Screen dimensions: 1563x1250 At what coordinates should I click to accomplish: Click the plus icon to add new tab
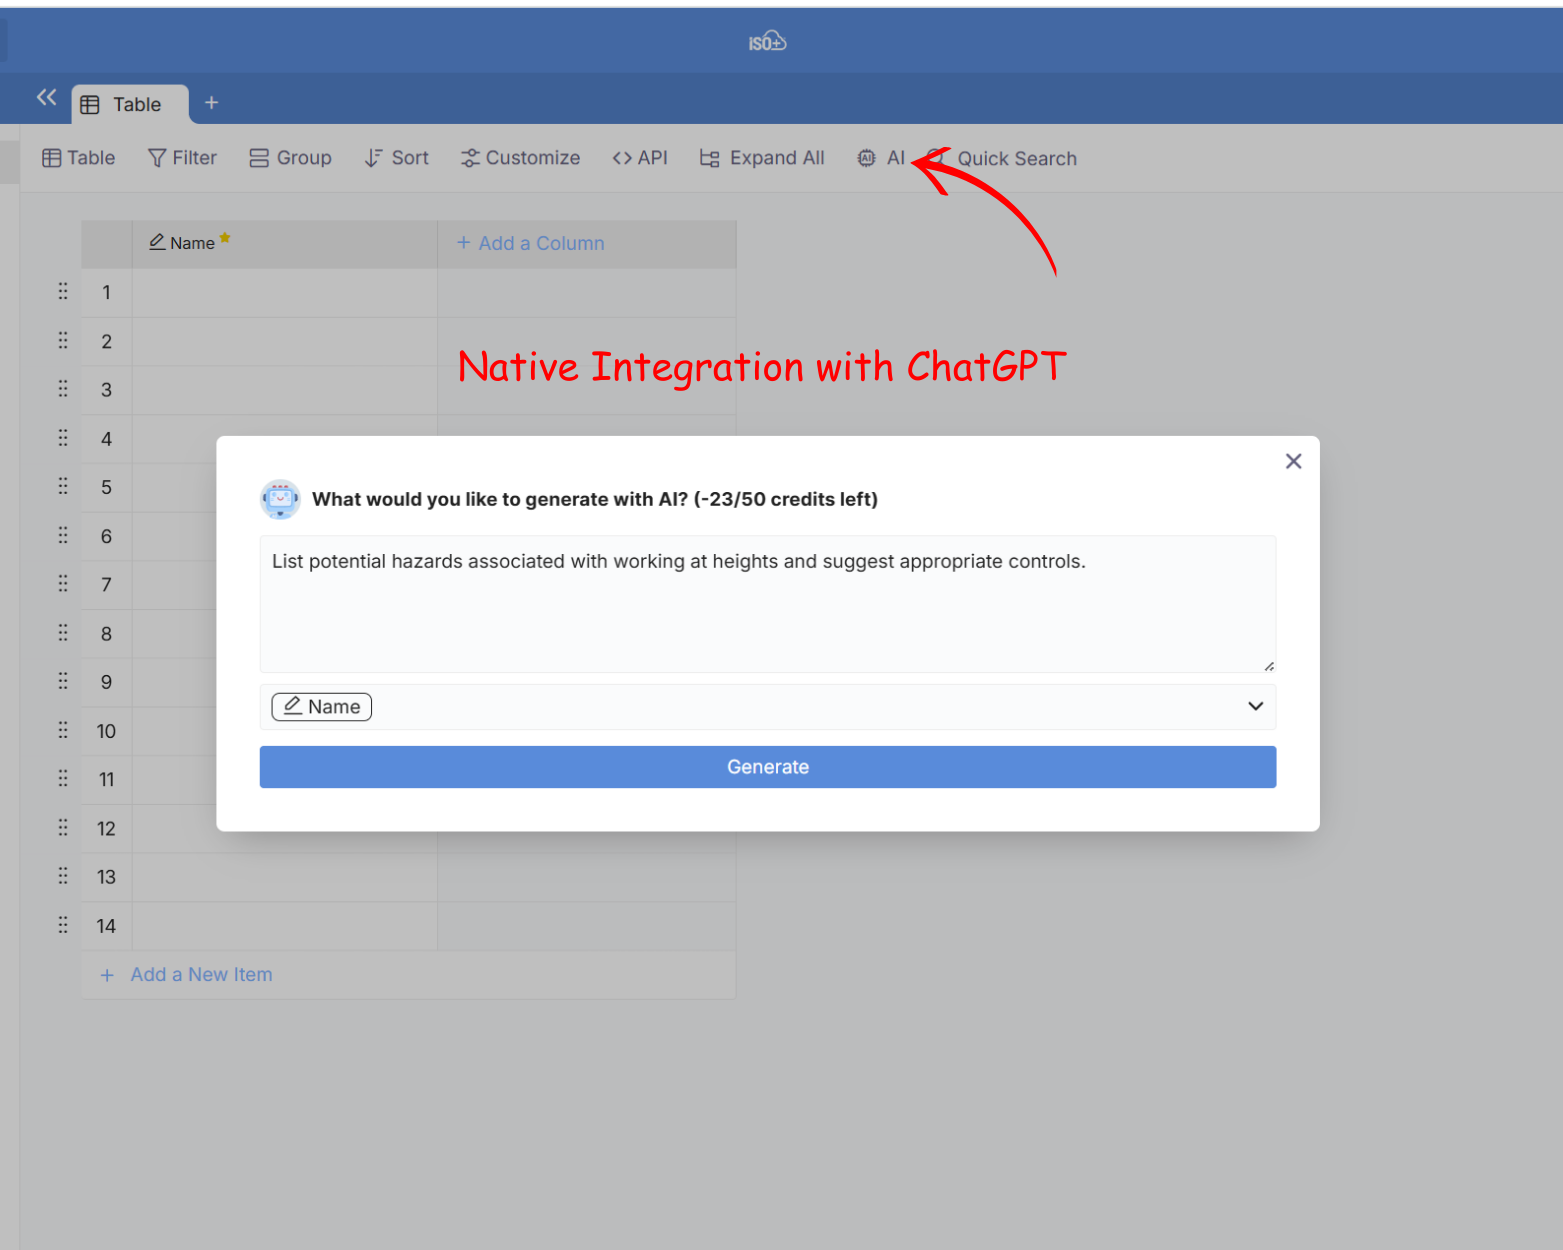211,103
